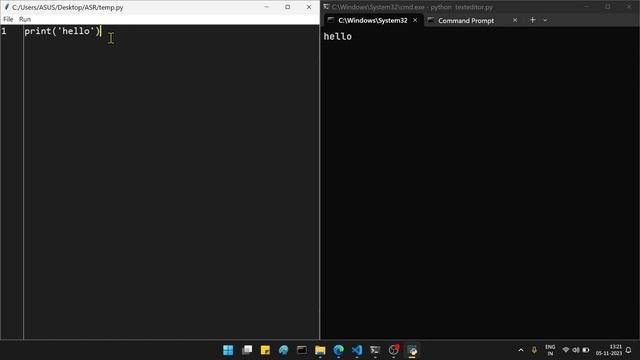The height and width of the screenshot is (360, 640).
Task: Click the cmd.exe terminal title bar icon
Action: pos(326,7)
